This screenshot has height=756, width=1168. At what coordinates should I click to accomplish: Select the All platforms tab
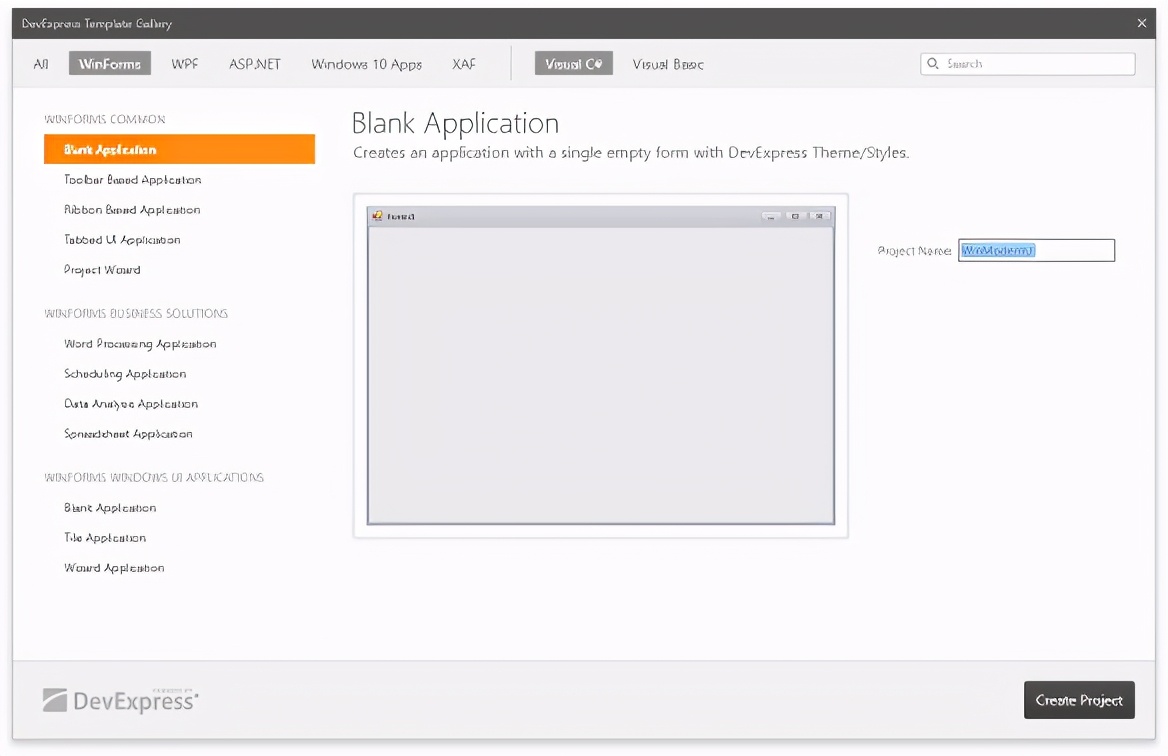pyautogui.click(x=41, y=64)
